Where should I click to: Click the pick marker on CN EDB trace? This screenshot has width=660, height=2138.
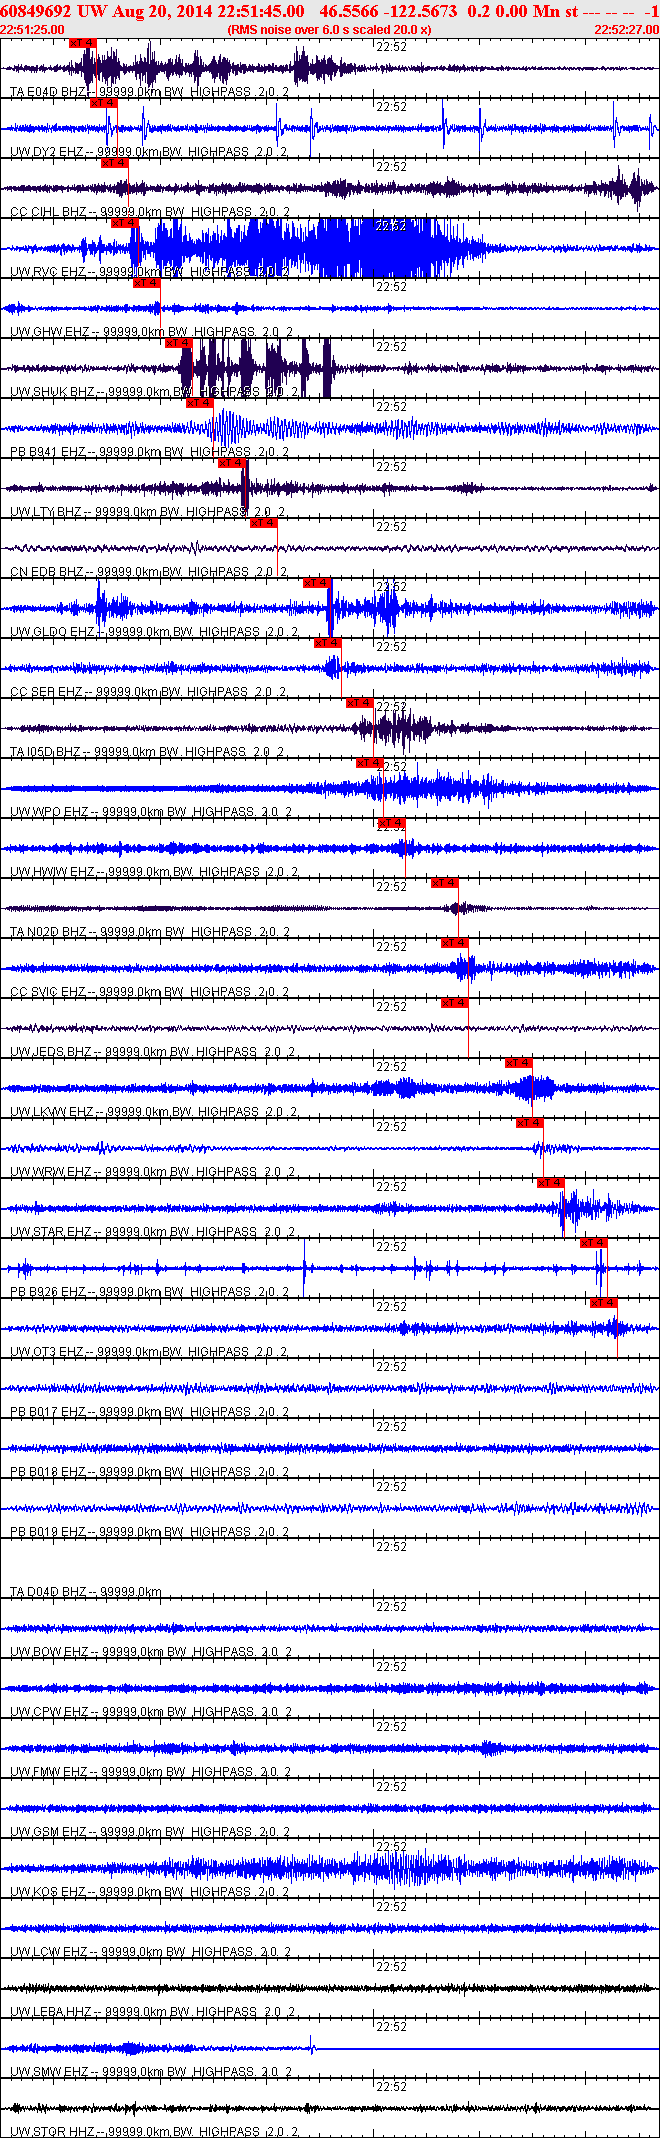(263, 523)
